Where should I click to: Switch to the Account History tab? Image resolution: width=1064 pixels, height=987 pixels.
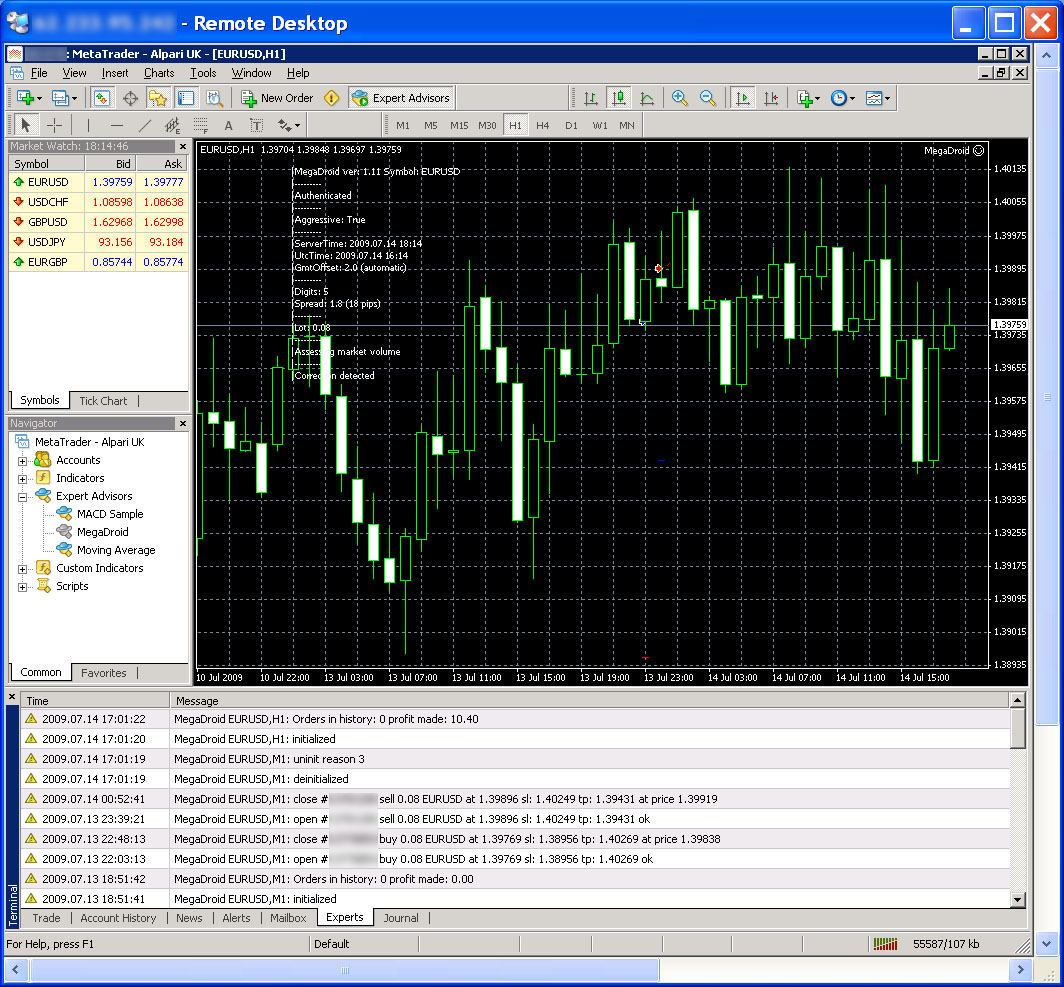click(118, 918)
